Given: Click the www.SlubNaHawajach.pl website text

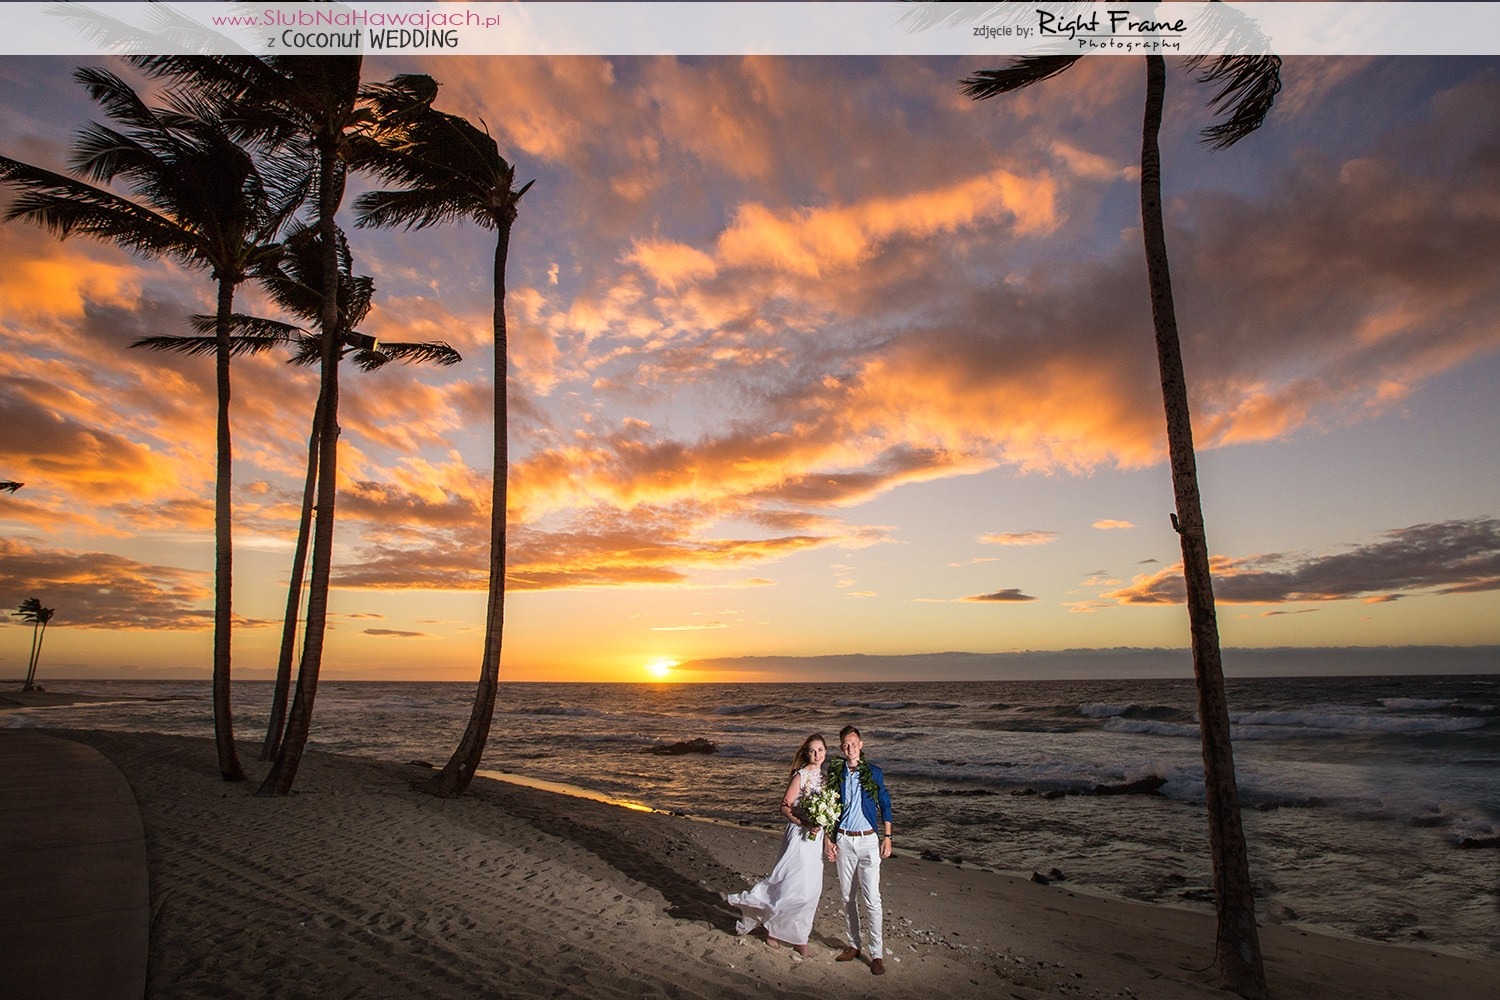Looking at the screenshot, I should point(357,19).
